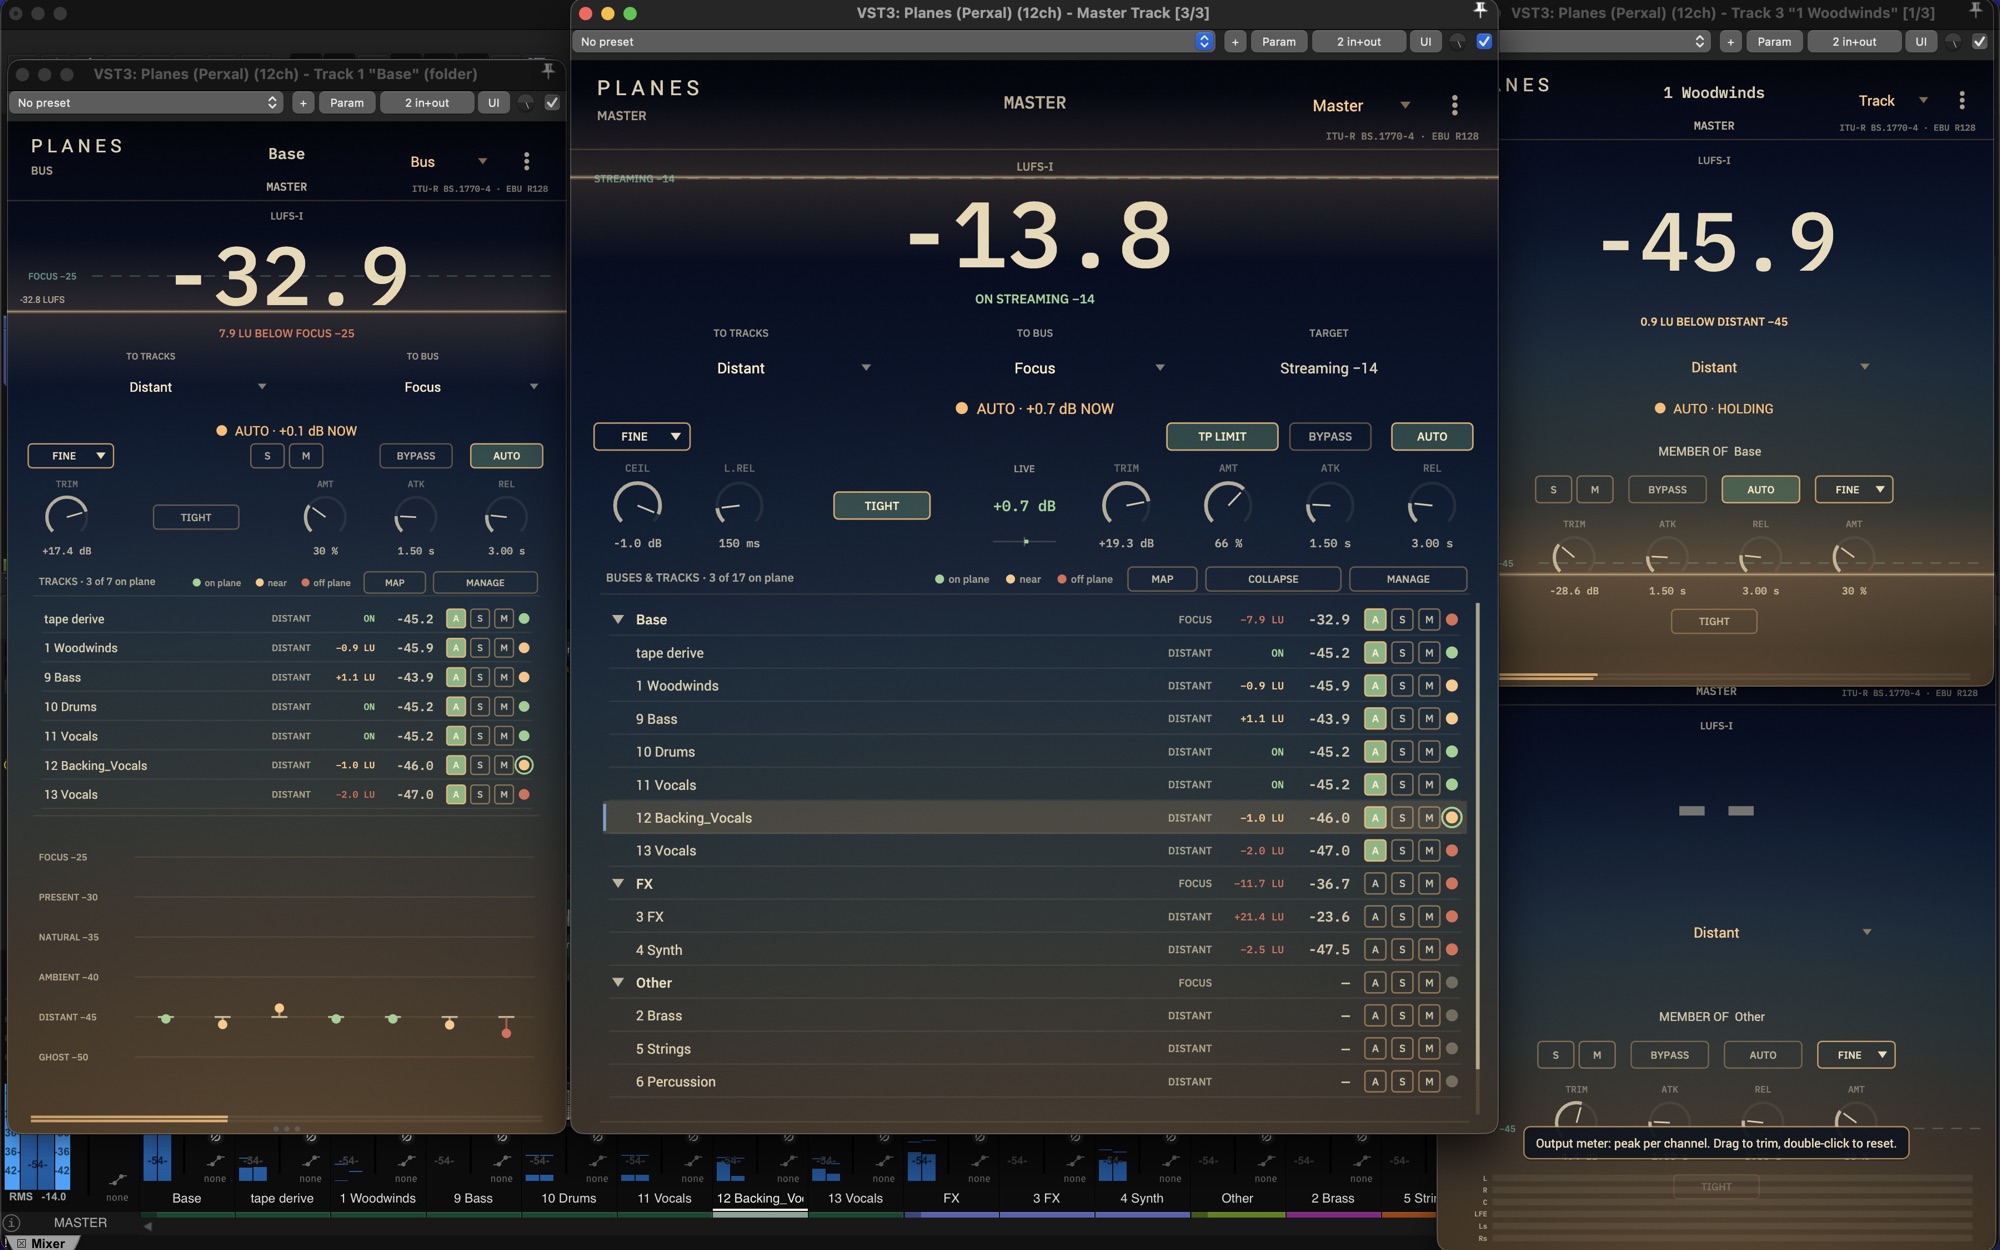This screenshot has height=1250, width=2000.
Task: Select the 4 Synth channel in the mixer
Action: 1141,1198
